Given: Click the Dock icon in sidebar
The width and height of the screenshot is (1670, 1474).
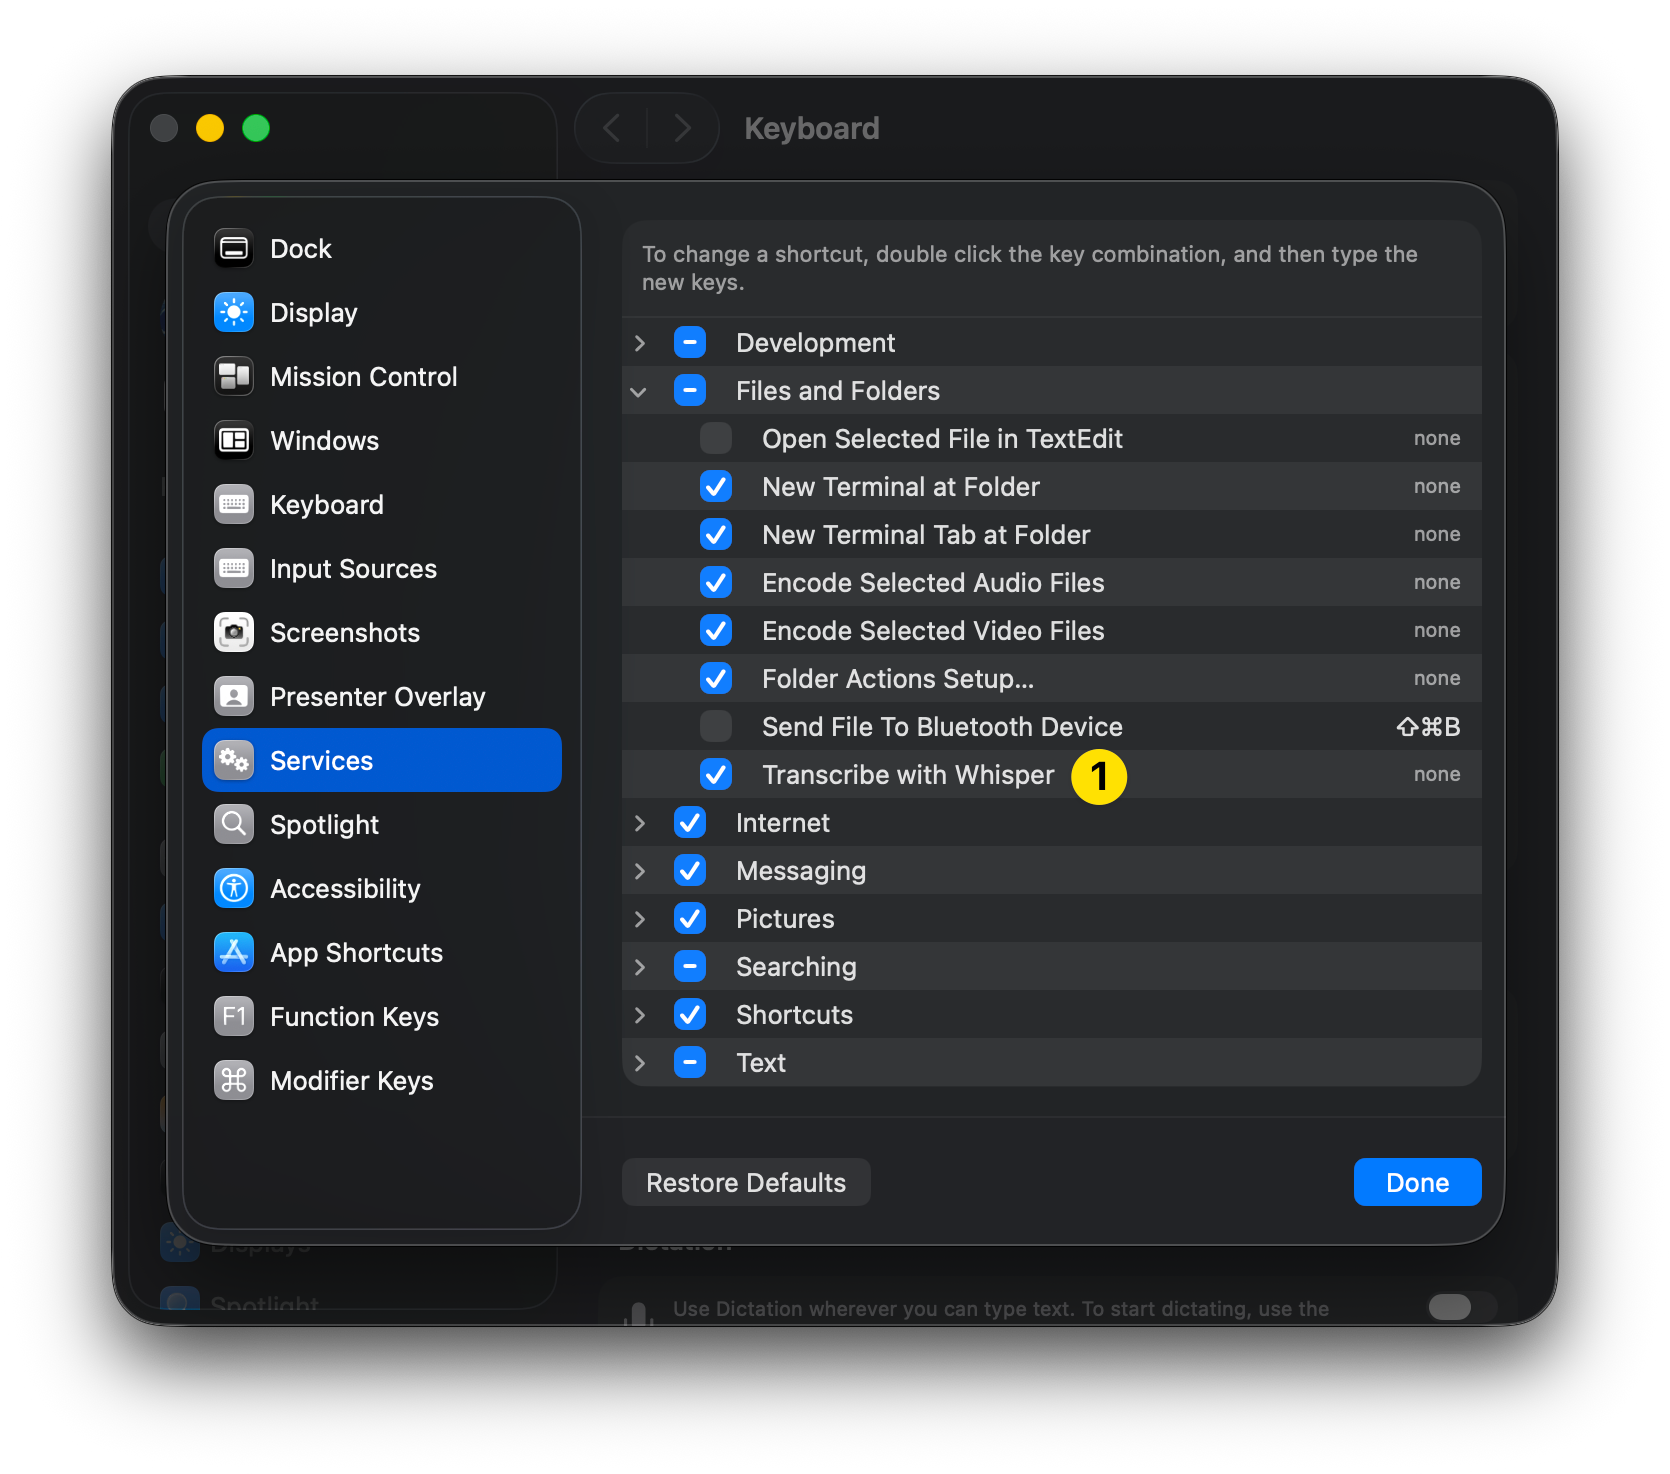Looking at the screenshot, I should pyautogui.click(x=234, y=249).
